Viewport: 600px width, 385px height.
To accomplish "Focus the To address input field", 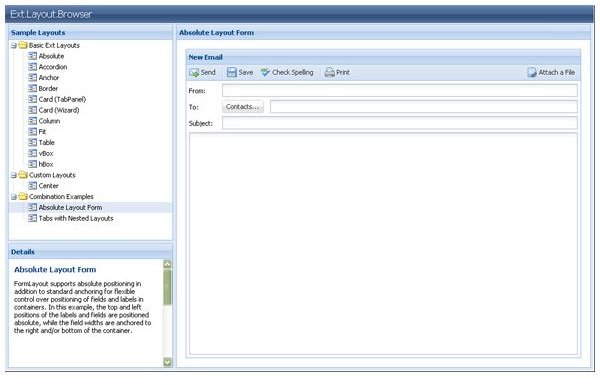I will [x=424, y=107].
